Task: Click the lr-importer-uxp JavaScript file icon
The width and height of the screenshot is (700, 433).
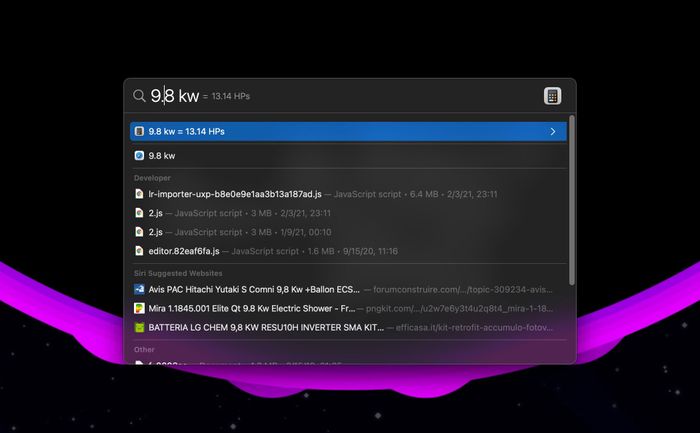Action: [x=139, y=194]
